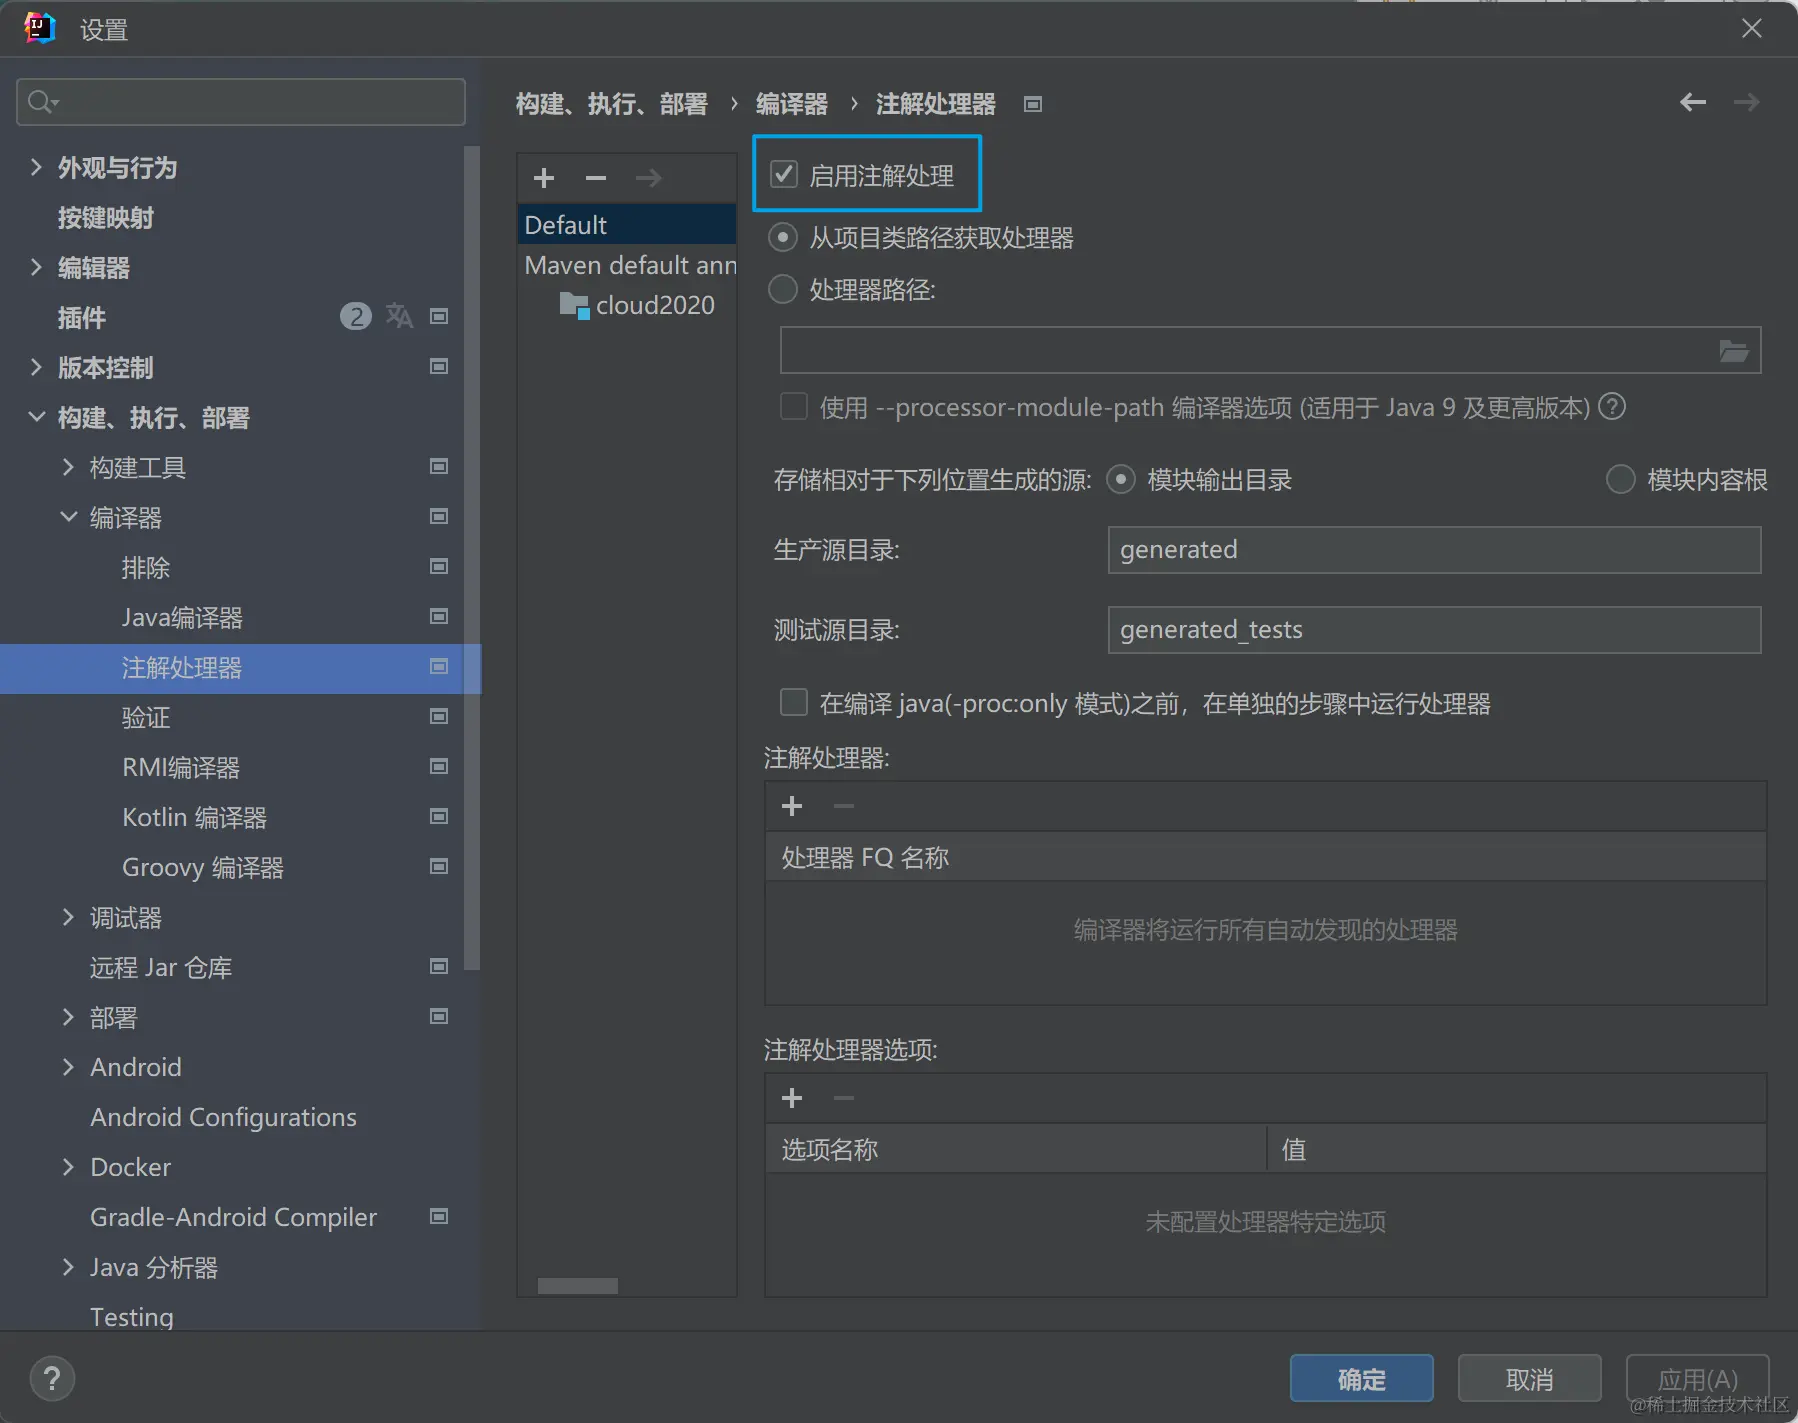Click the project icon on 构建工具 row
1798x1423 pixels.
(438, 467)
